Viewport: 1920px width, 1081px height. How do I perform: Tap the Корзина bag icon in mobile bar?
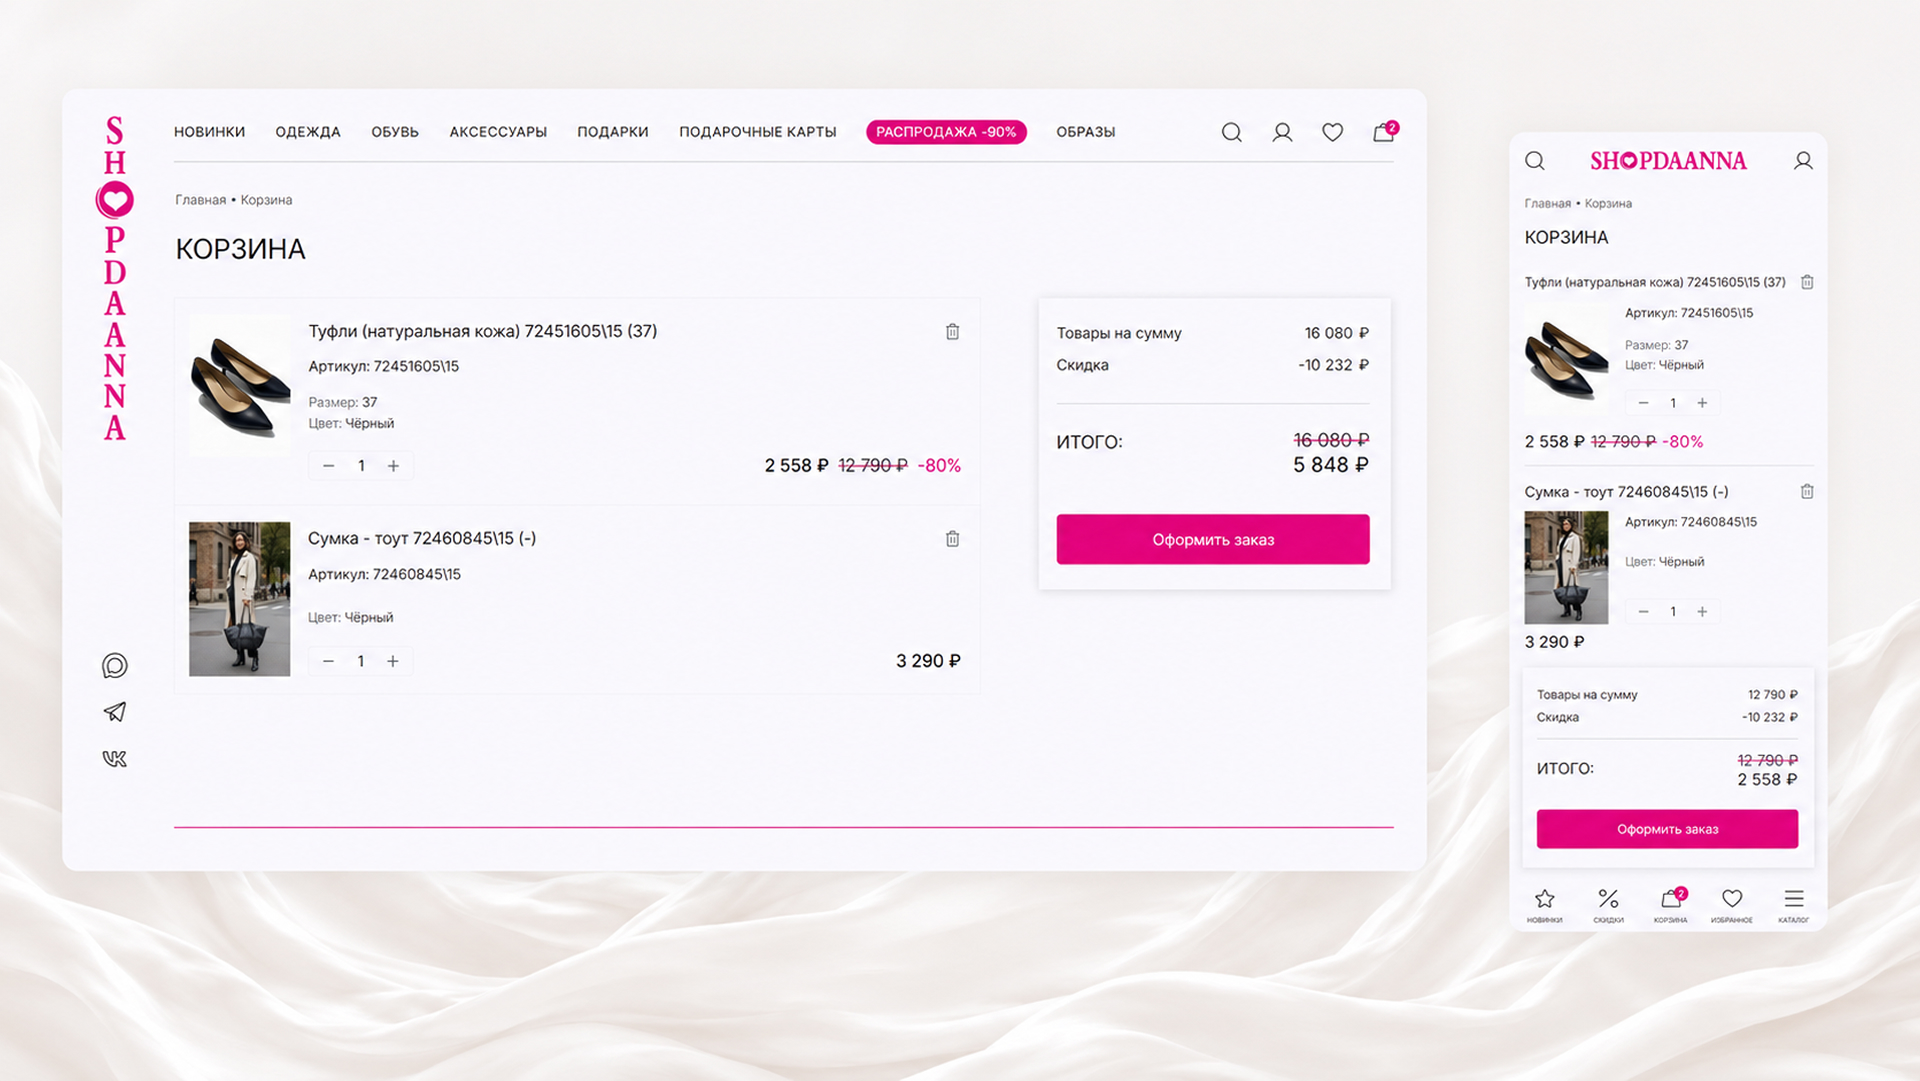[x=1671, y=897]
